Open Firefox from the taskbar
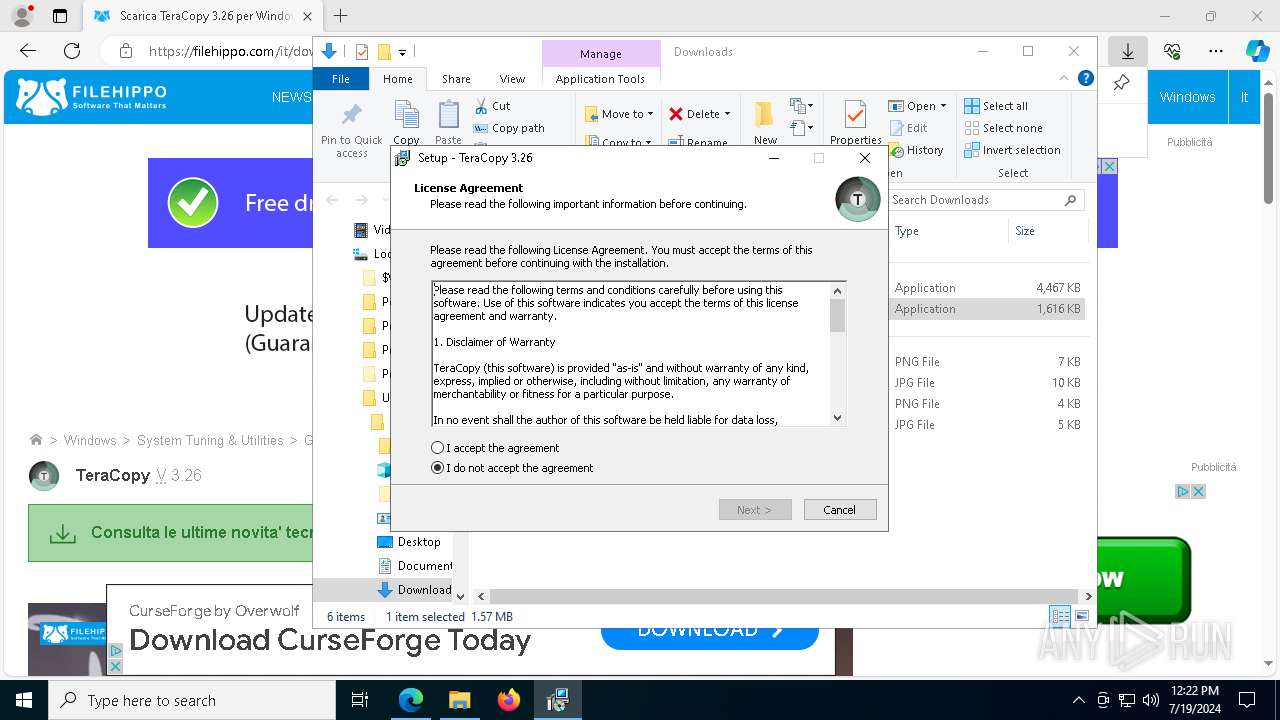The image size is (1280, 720). pos(509,700)
